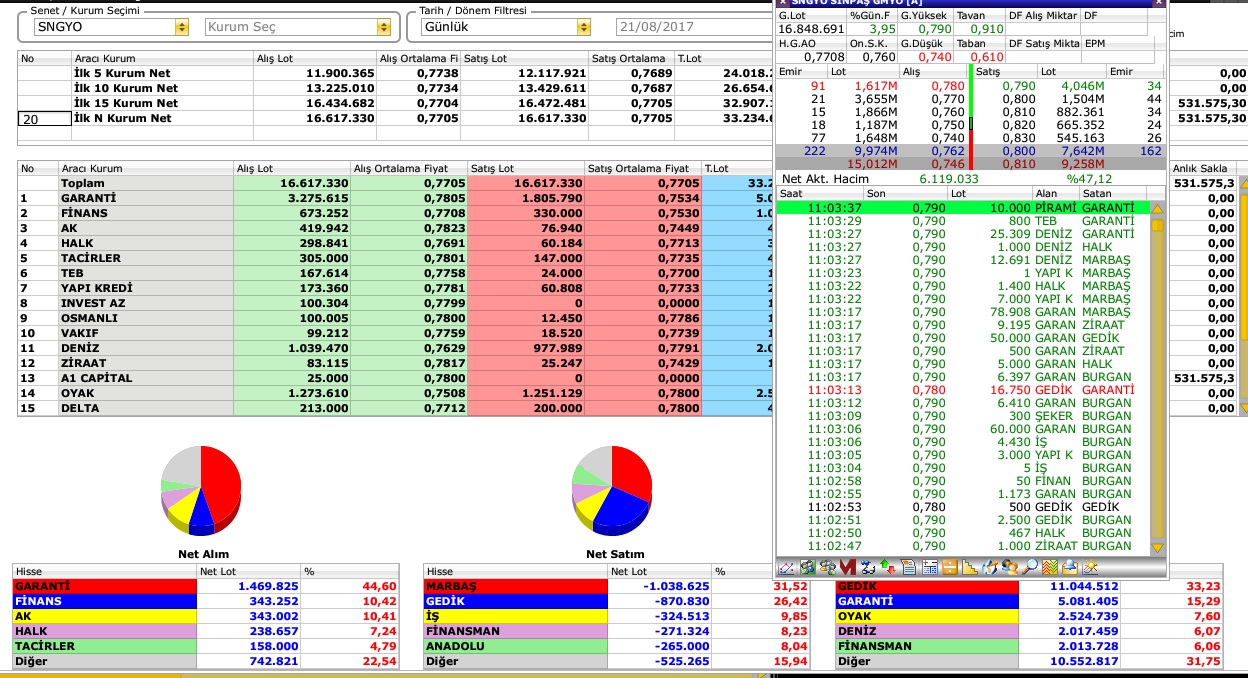Select the İlk 5 Kurum Net row

pos(393,73)
